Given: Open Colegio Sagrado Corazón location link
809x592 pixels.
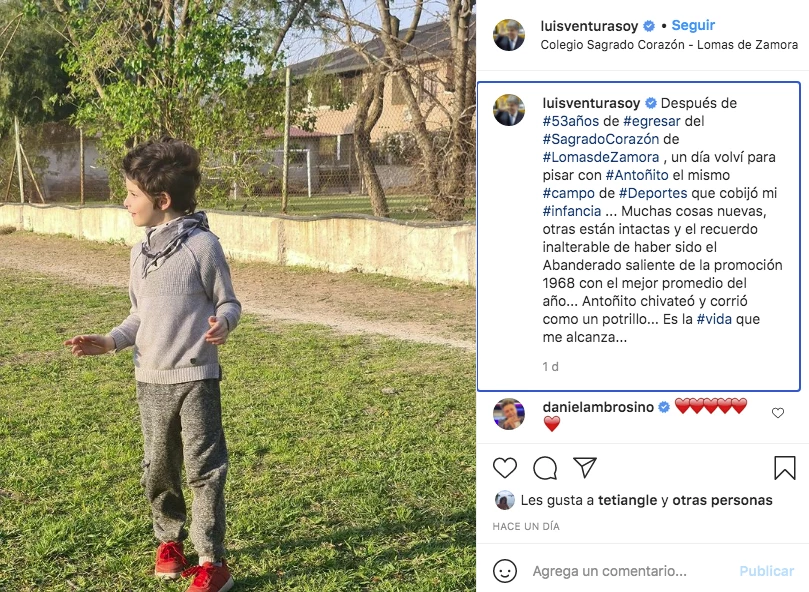Looking at the screenshot, I should (x=669, y=45).
